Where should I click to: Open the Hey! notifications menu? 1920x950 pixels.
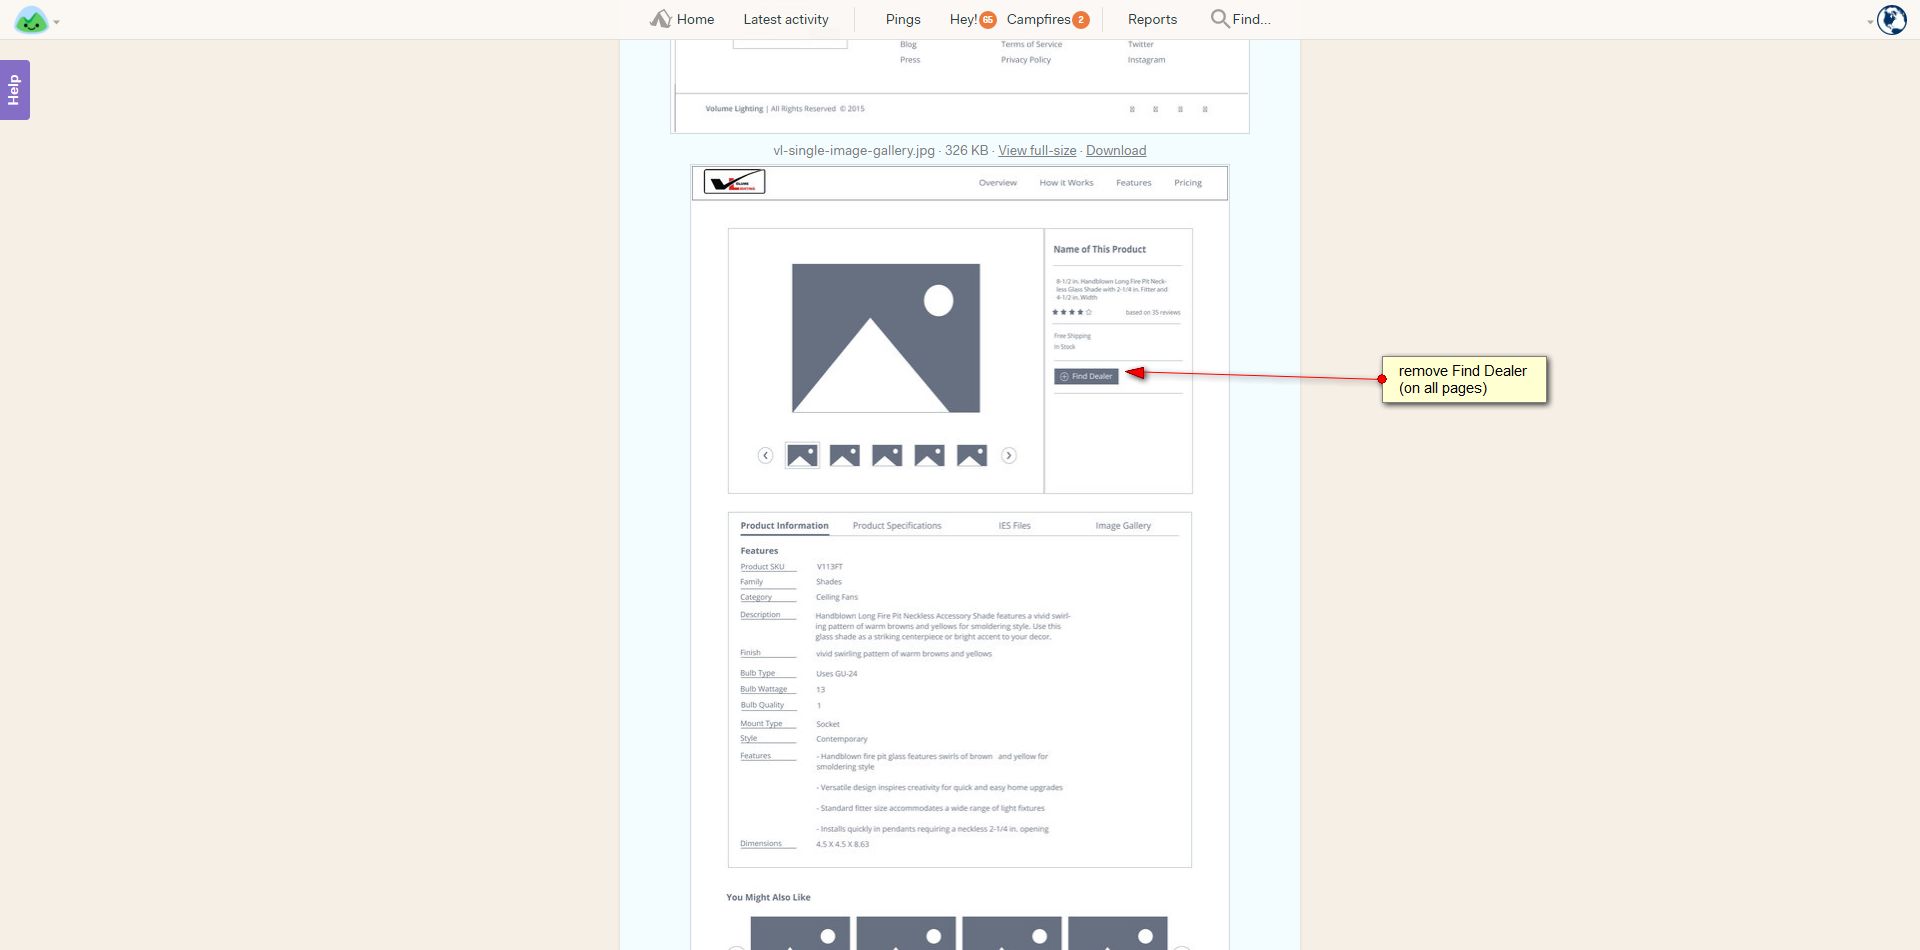(x=972, y=19)
